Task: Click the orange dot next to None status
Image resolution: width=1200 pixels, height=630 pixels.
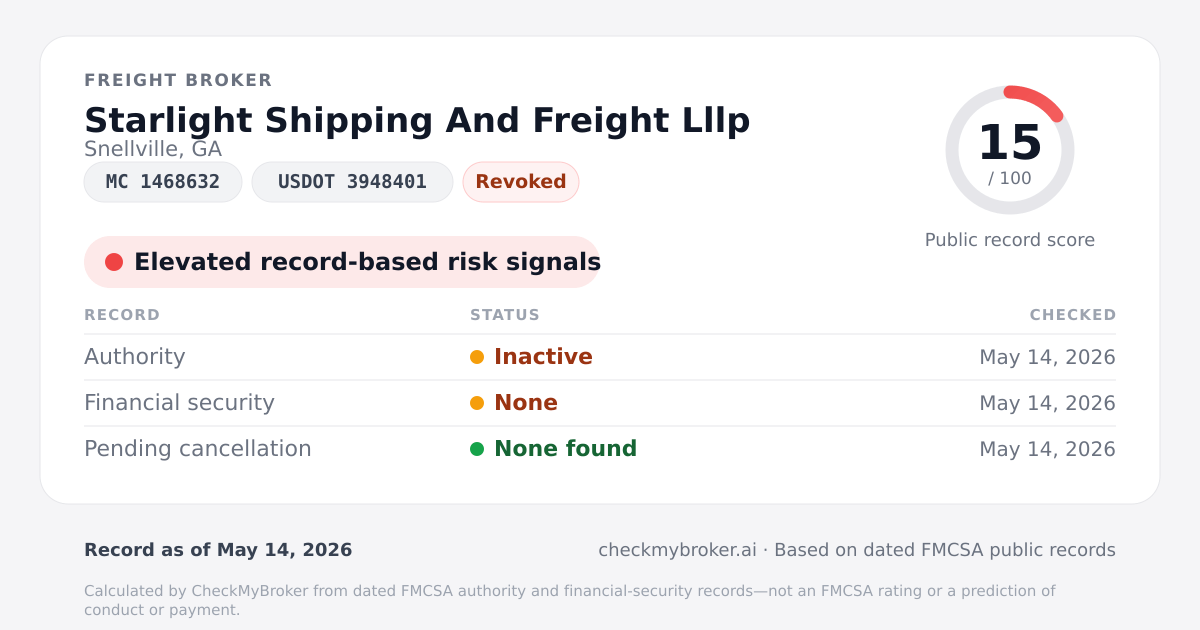Action: pyautogui.click(x=477, y=403)
